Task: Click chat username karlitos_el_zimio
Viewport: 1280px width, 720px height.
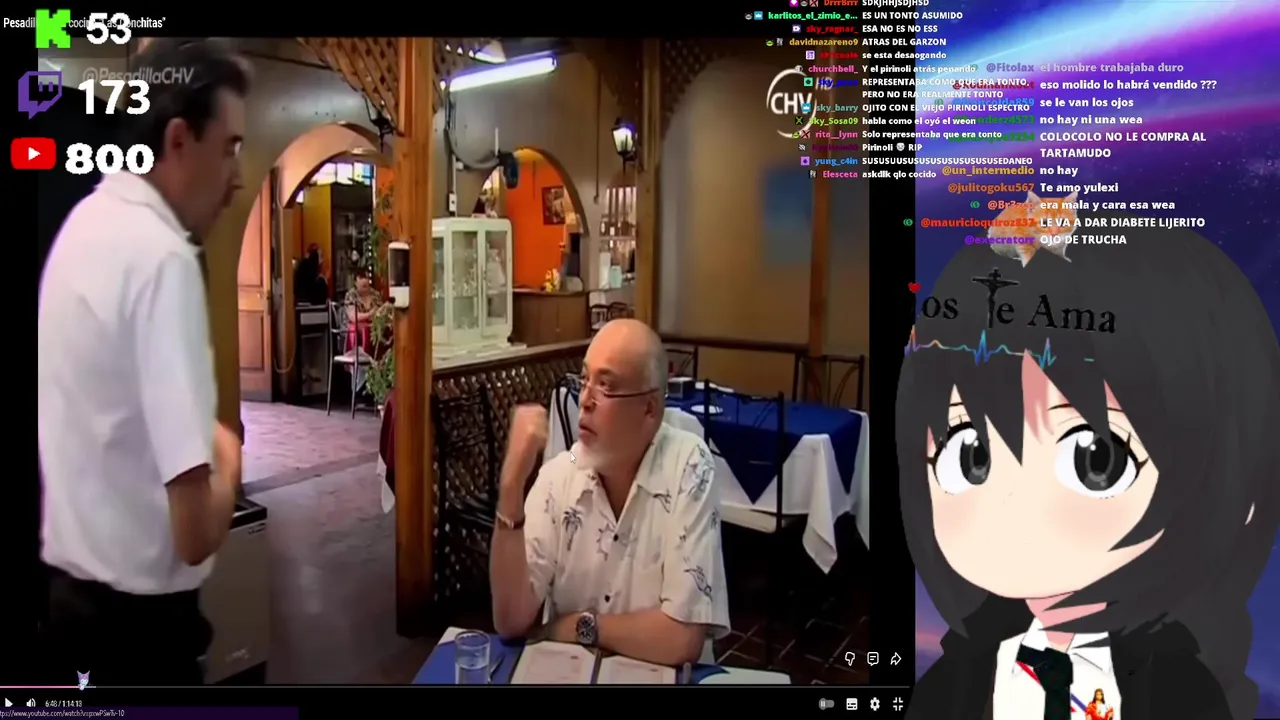Action: coord(812,16)
